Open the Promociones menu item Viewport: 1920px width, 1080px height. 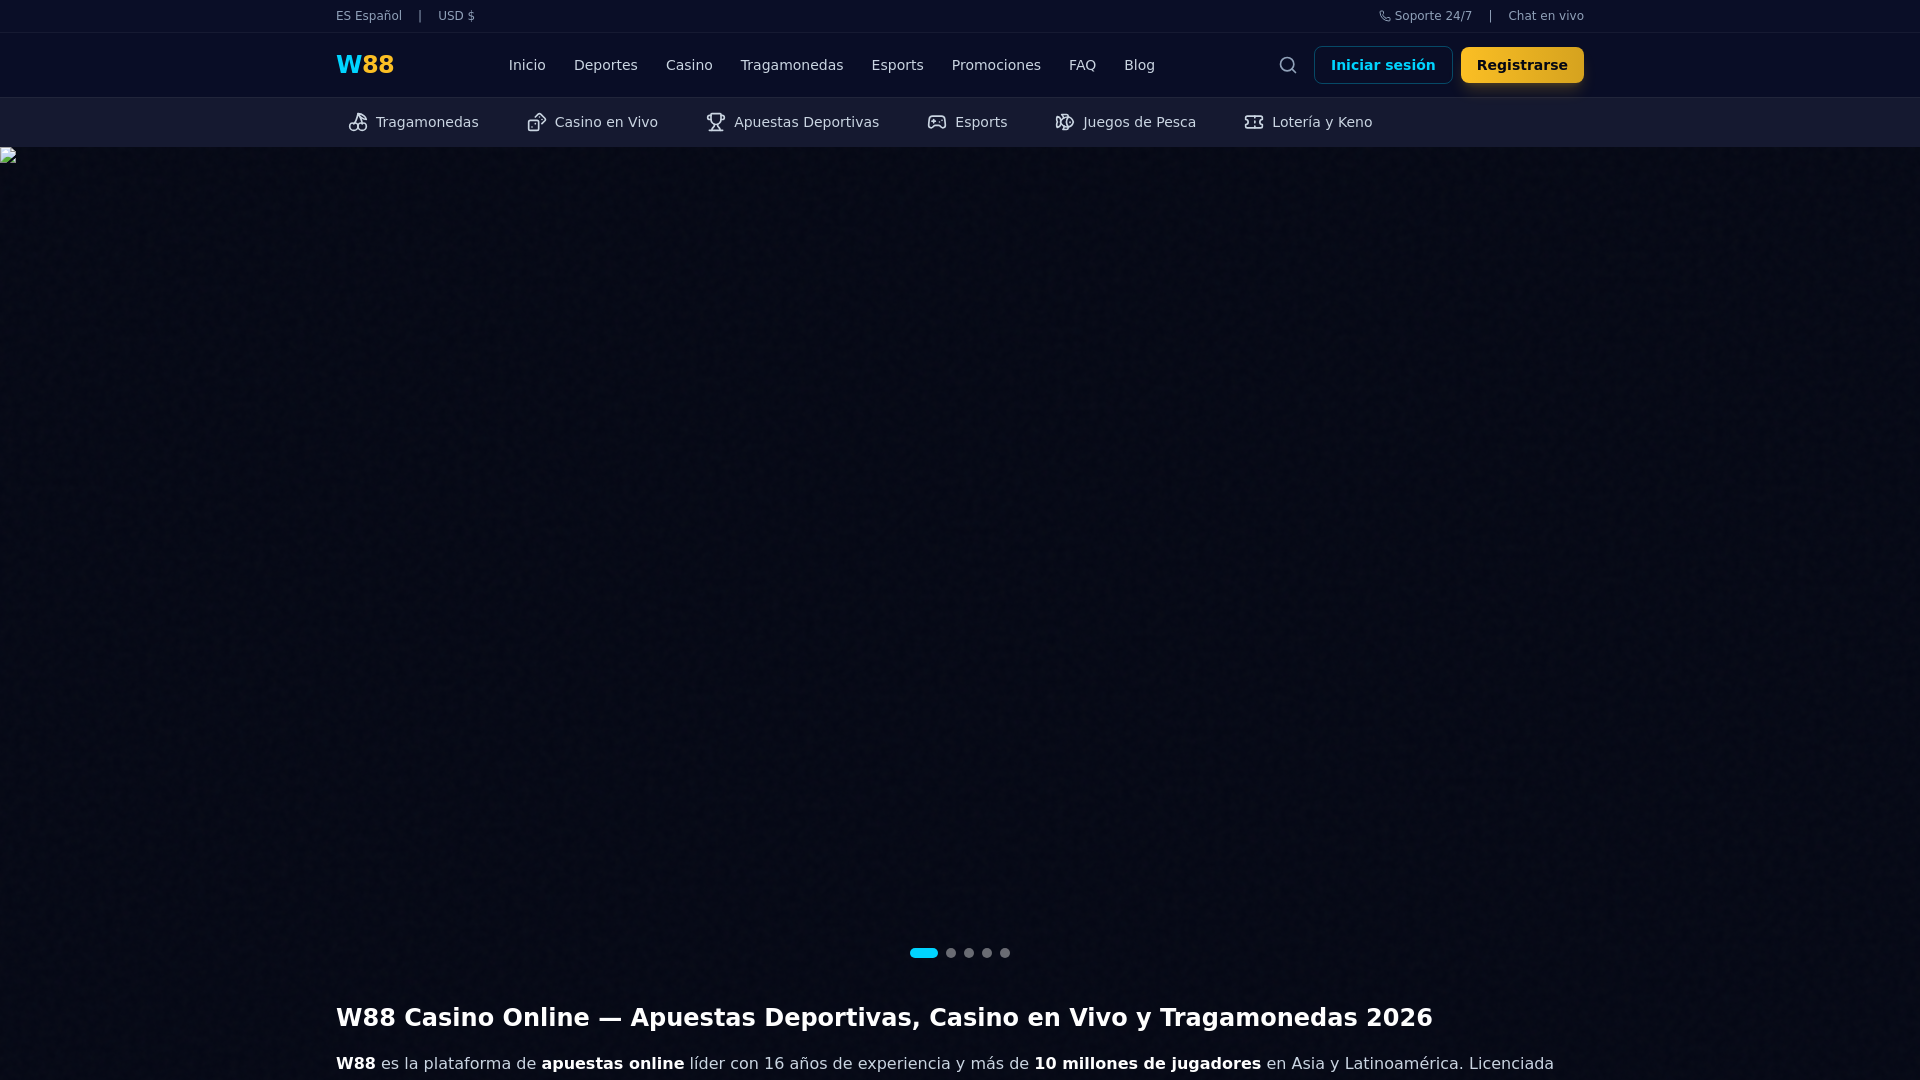996,65
